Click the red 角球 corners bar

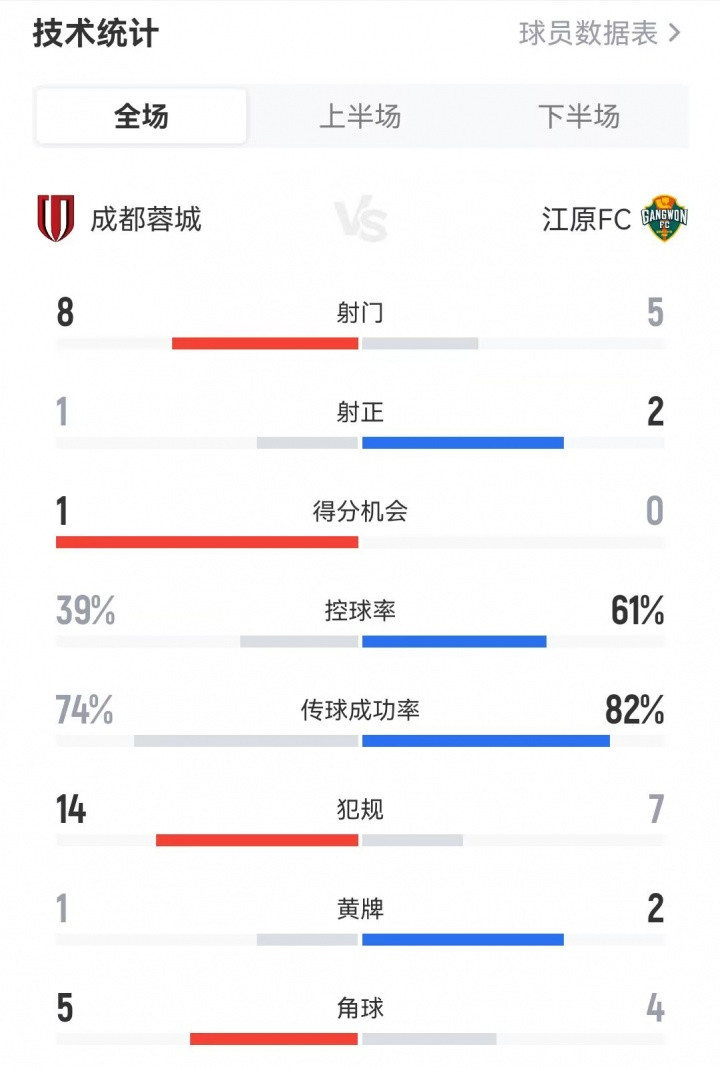[x=274, y=1039]
